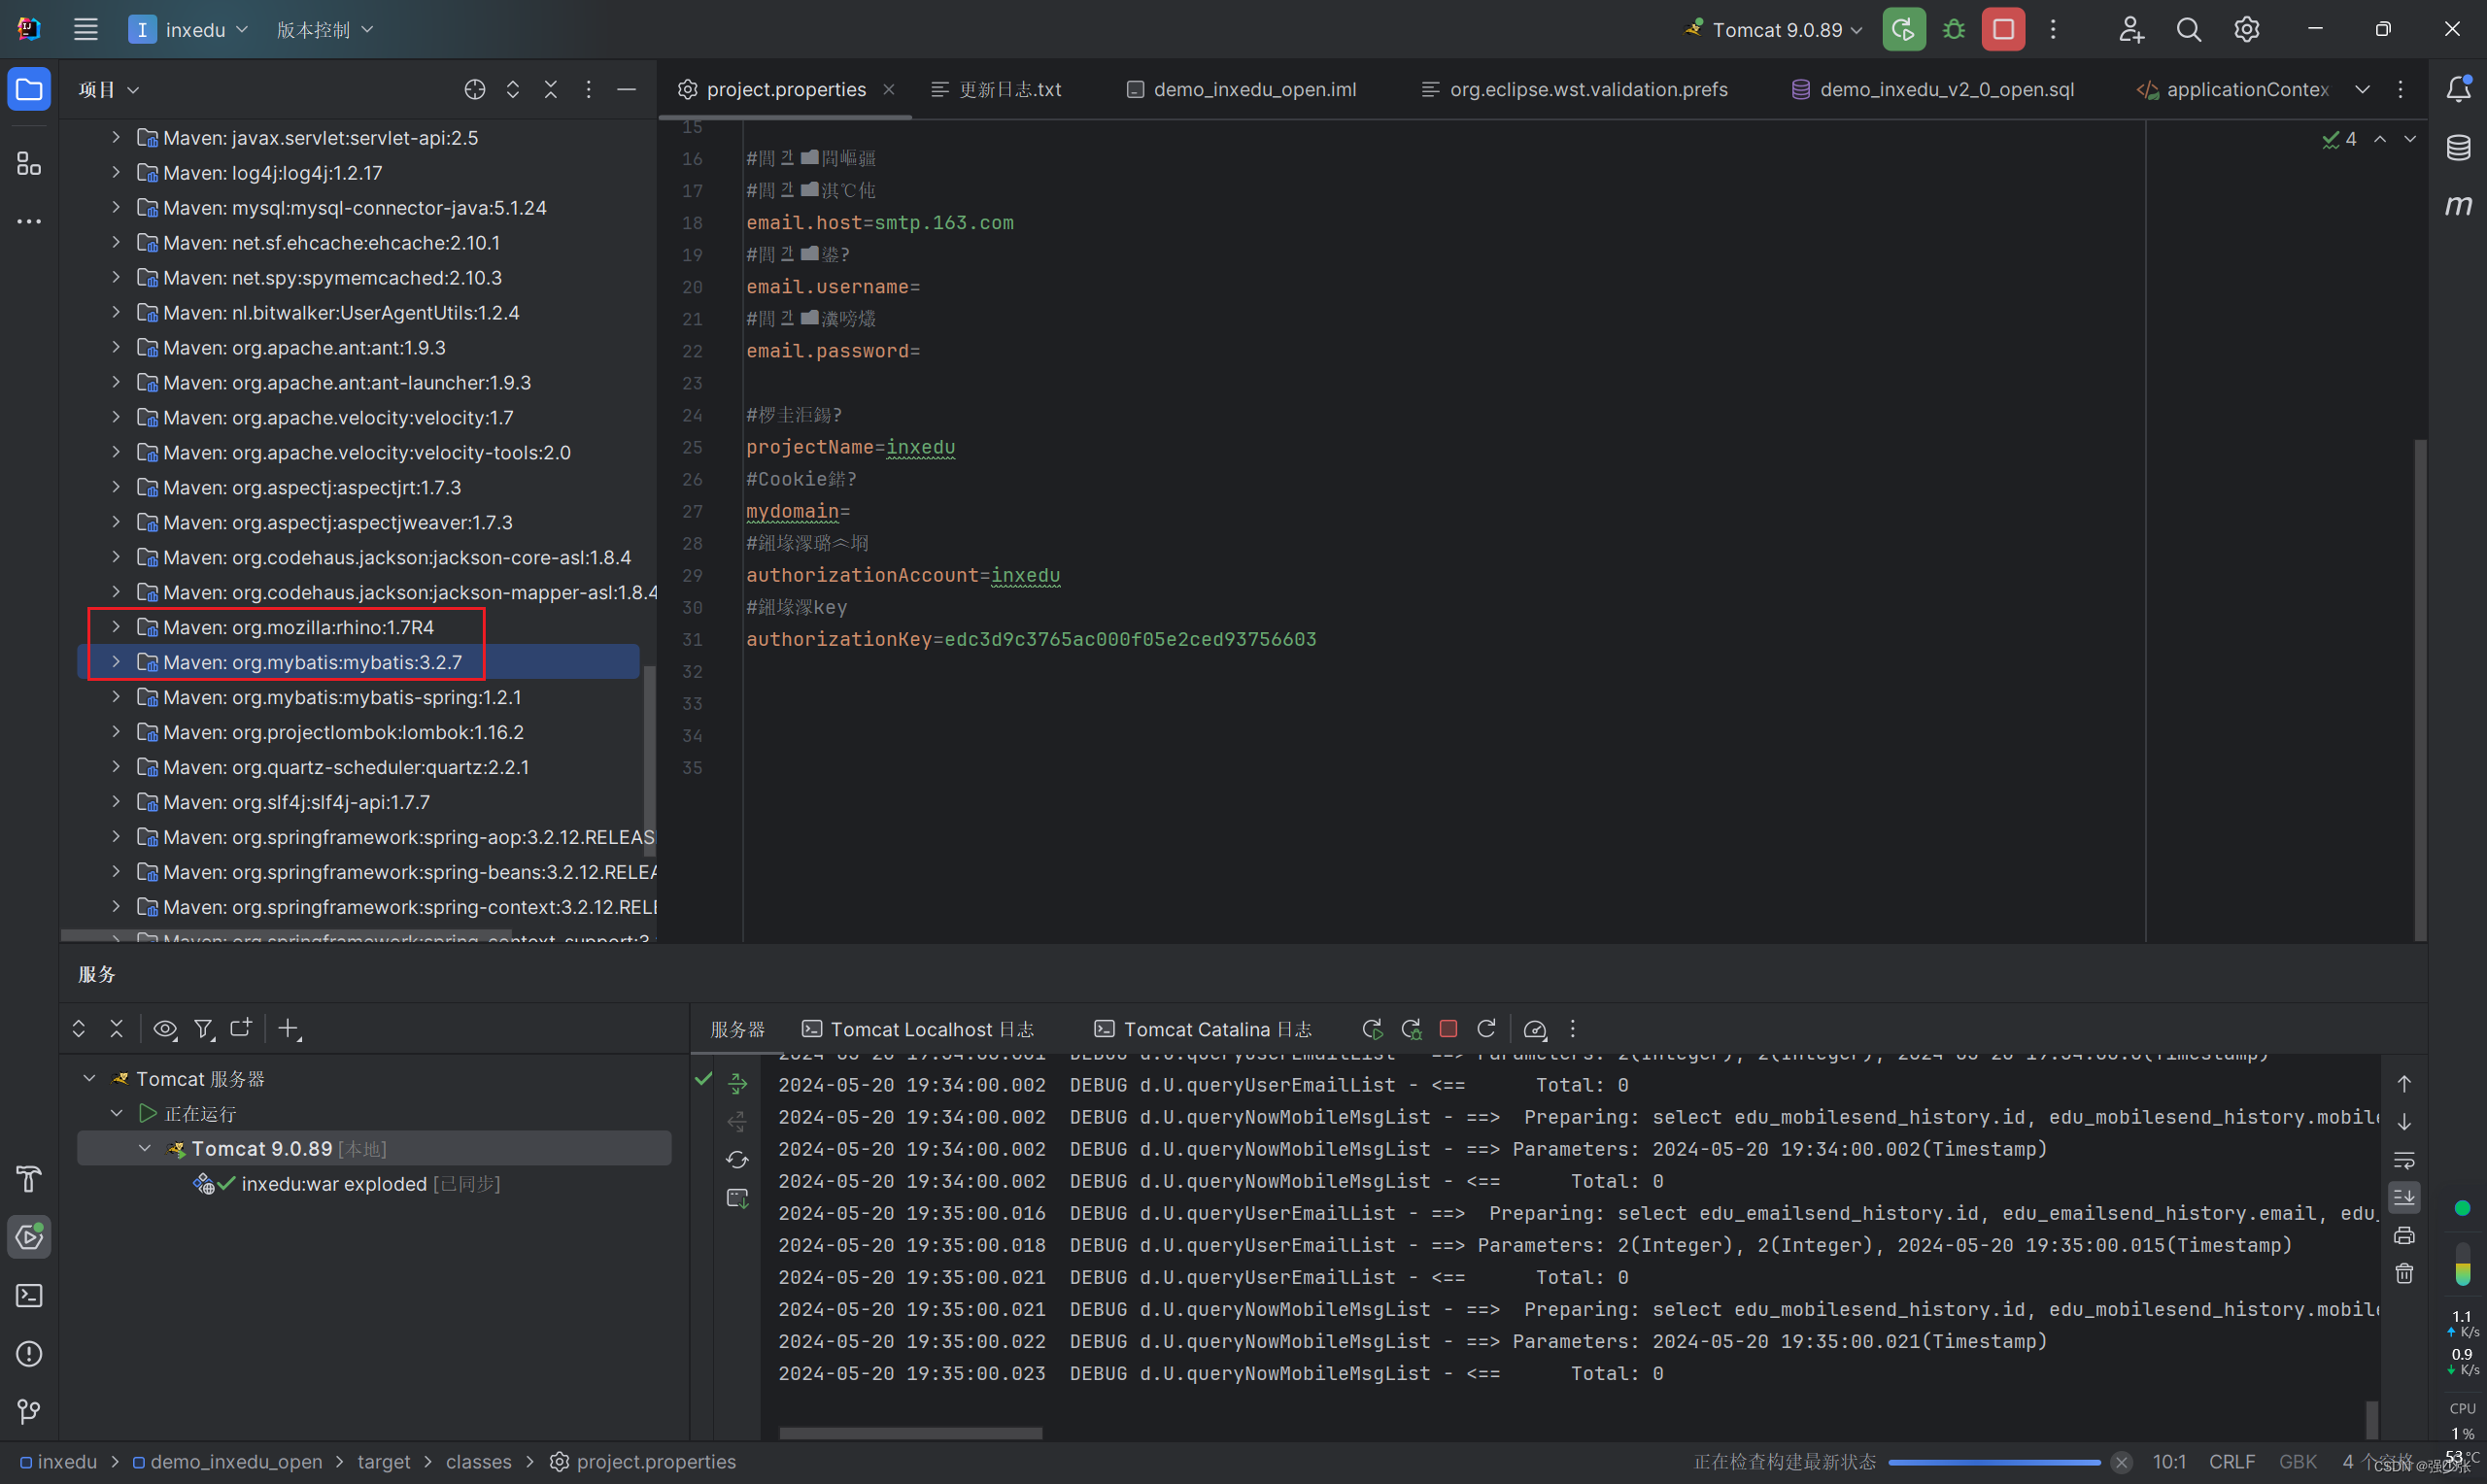This screenshot has width=2487, height=1484.
Task: Open IDE settings gear
Action: [2247, 29]
